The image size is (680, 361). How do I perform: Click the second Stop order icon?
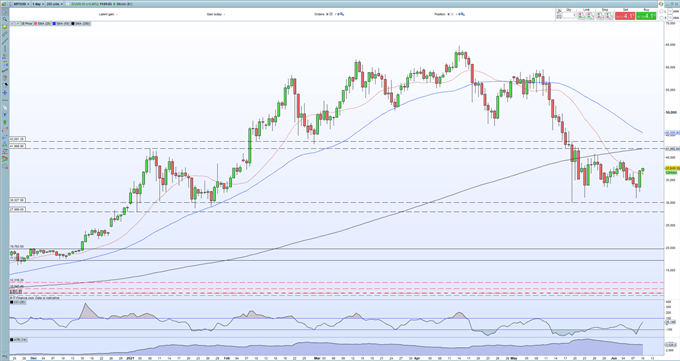[610, 16]
